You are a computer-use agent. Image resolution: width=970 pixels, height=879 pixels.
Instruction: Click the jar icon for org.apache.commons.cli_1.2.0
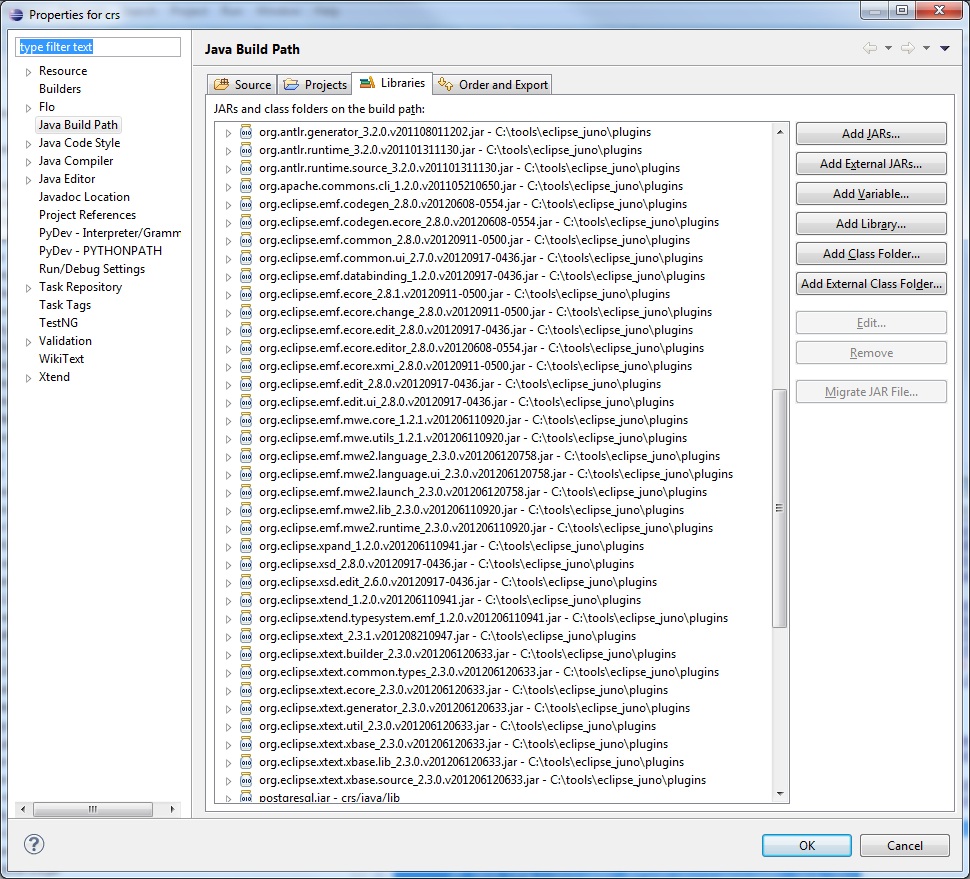(x=246, y=186)
